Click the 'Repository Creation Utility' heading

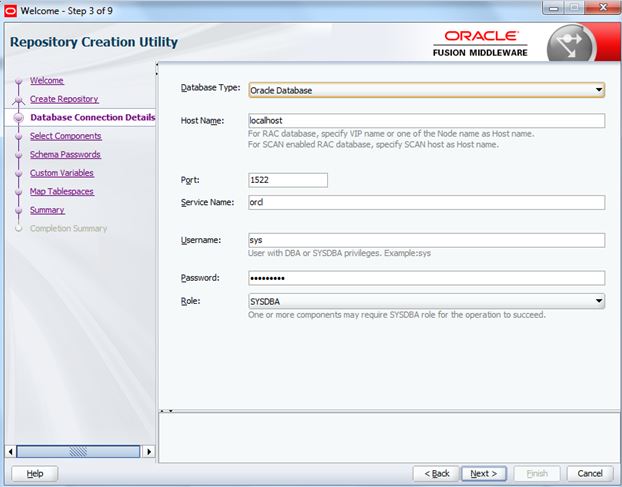[94, 42]
